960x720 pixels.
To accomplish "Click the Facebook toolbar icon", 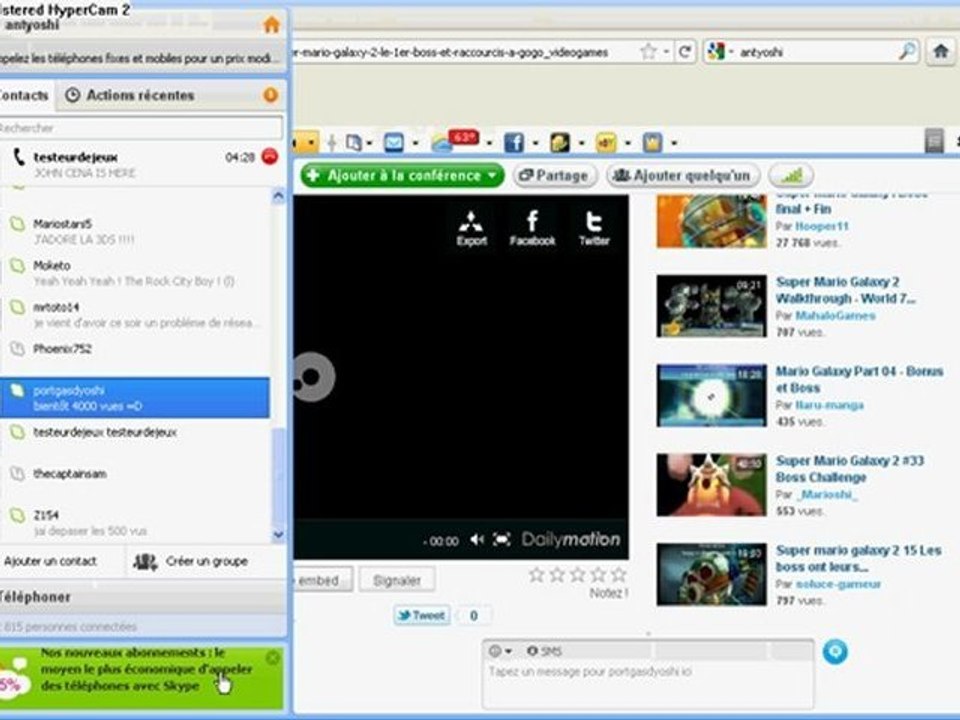I will click(514, 143).
